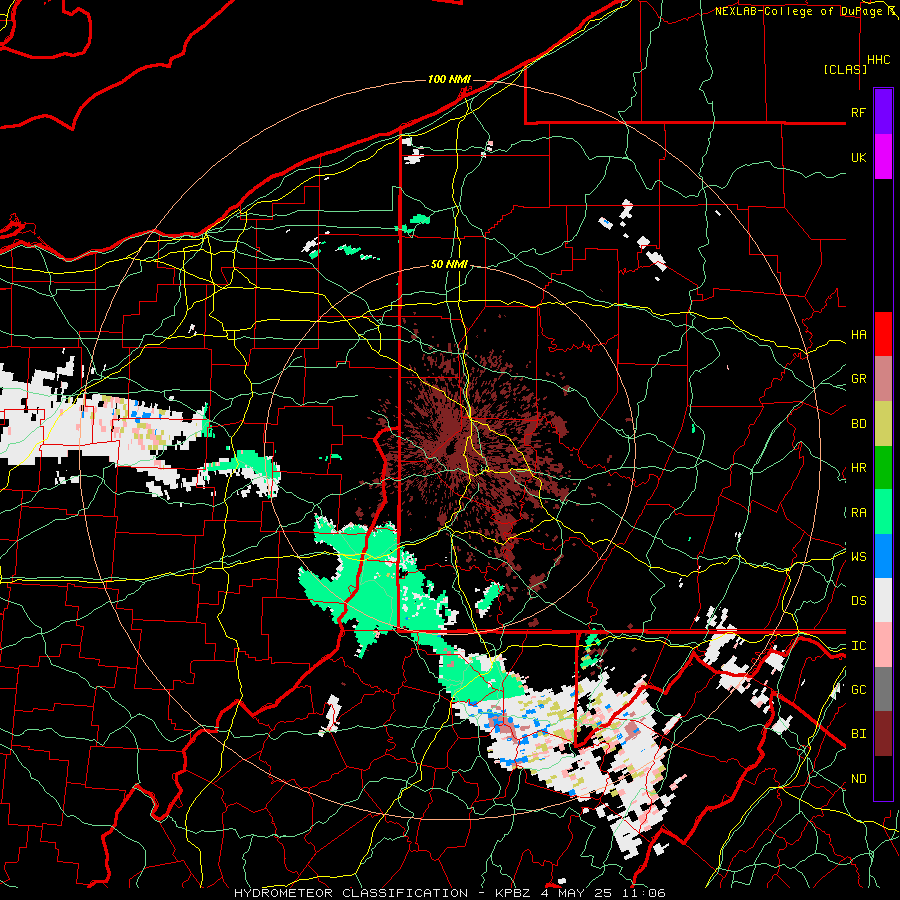Click the DS white legend swatch

click(883, 600)
